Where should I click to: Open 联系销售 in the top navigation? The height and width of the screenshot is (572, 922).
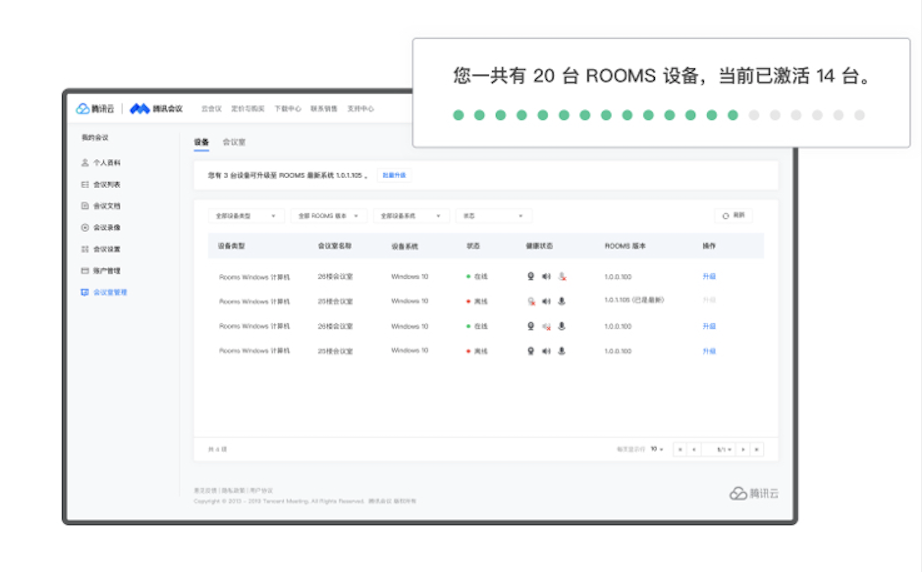tap(323, 109)
